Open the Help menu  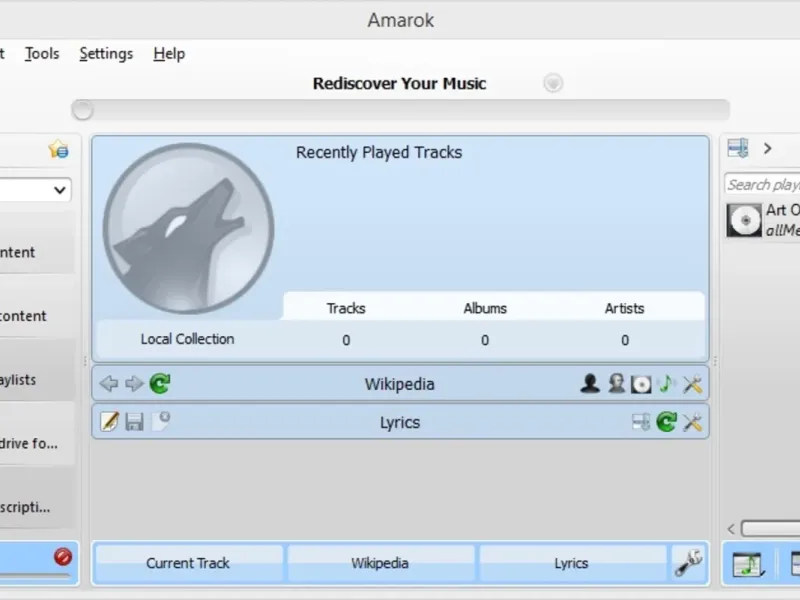(169, 54)
